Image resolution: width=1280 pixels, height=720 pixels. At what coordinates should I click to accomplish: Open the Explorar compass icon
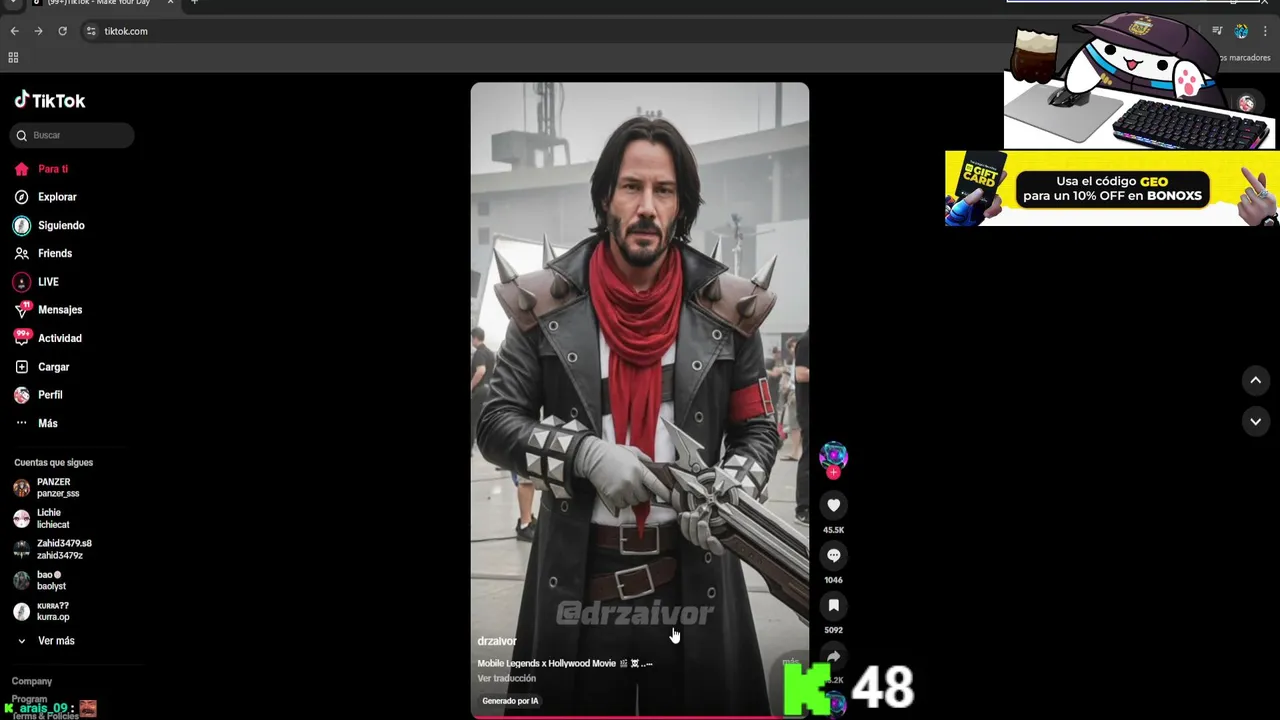pyautogui.click(x=21, y=197)
